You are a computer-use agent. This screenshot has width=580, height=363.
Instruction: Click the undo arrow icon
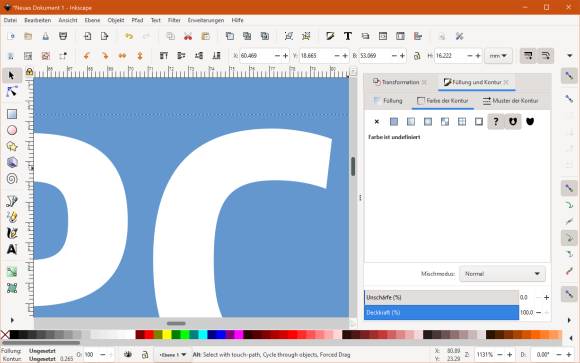pos(129,36)
